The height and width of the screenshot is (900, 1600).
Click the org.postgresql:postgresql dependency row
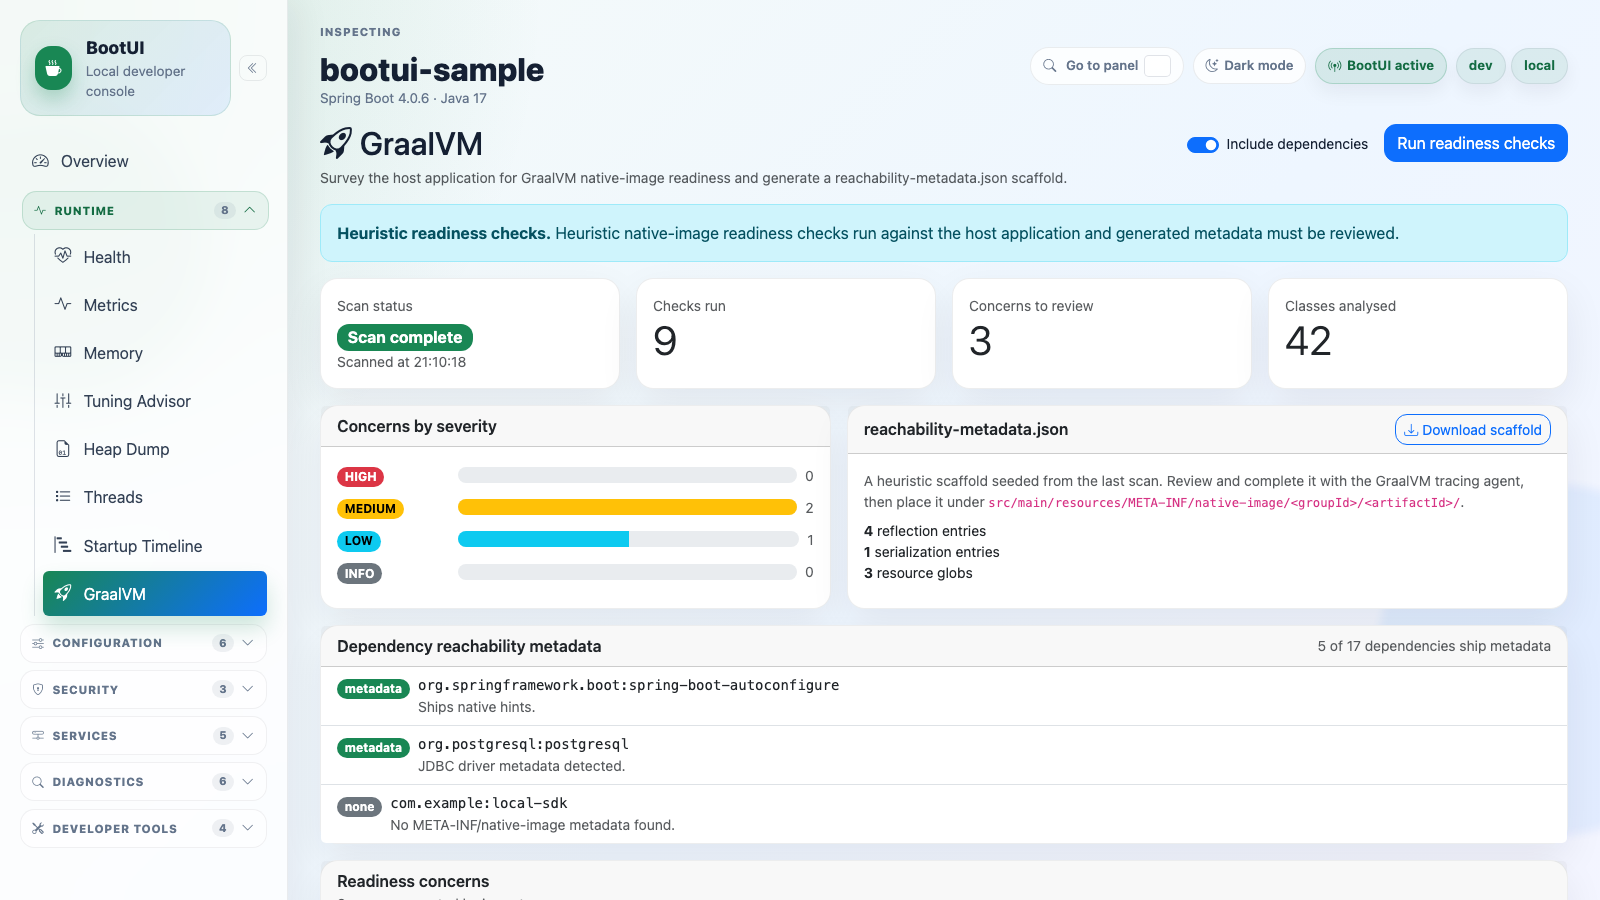pyautogui.click(x=943, y=755)
